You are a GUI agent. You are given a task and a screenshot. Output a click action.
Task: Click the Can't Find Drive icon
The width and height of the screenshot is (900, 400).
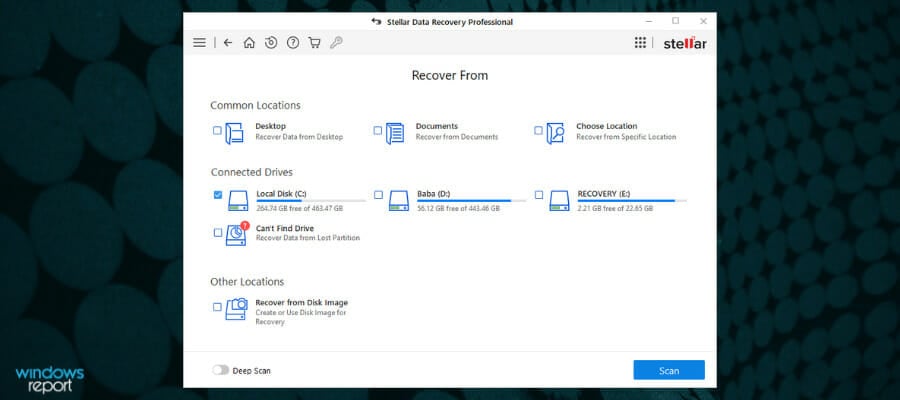(236, 234)
